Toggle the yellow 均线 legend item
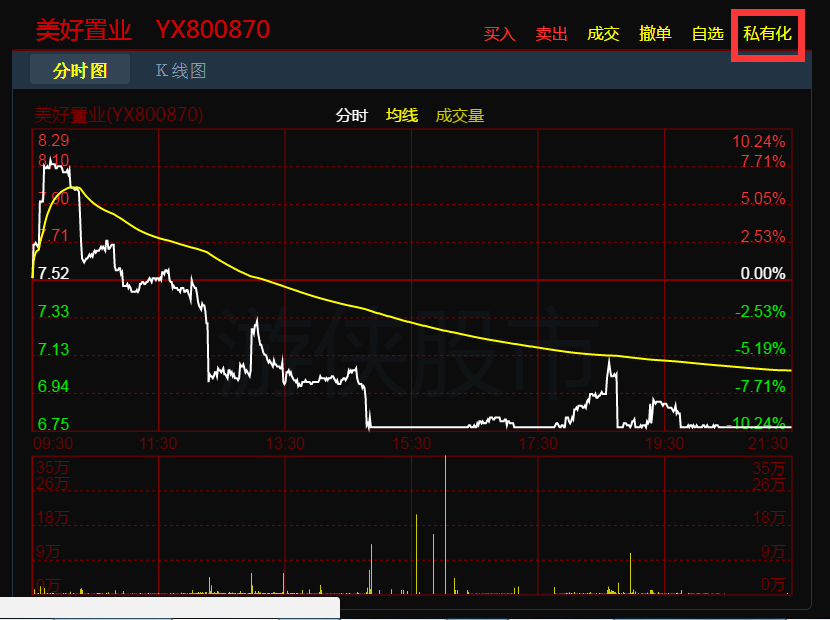Image resolution: width=830 pixels, height=620 pixels. [402, 116]
